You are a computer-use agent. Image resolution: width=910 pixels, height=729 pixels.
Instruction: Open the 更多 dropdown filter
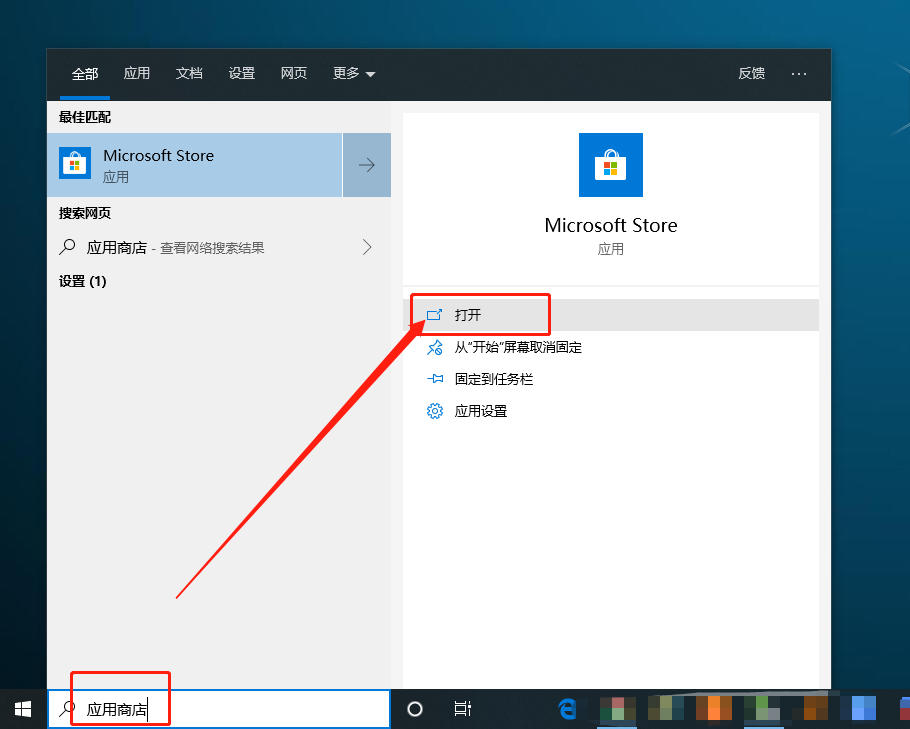(x=354, y=74)
